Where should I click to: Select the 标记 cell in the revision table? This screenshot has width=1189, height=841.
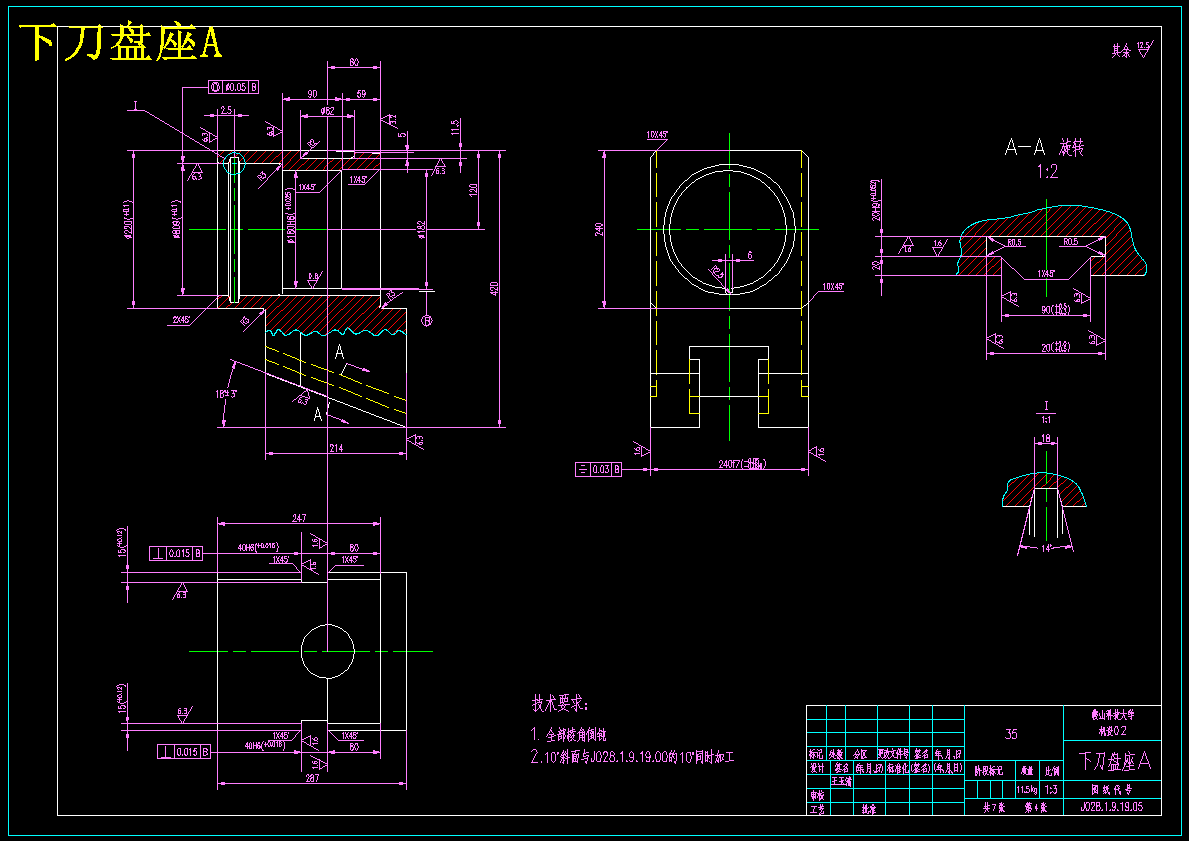pyautogui.click(x=816, y=755)
